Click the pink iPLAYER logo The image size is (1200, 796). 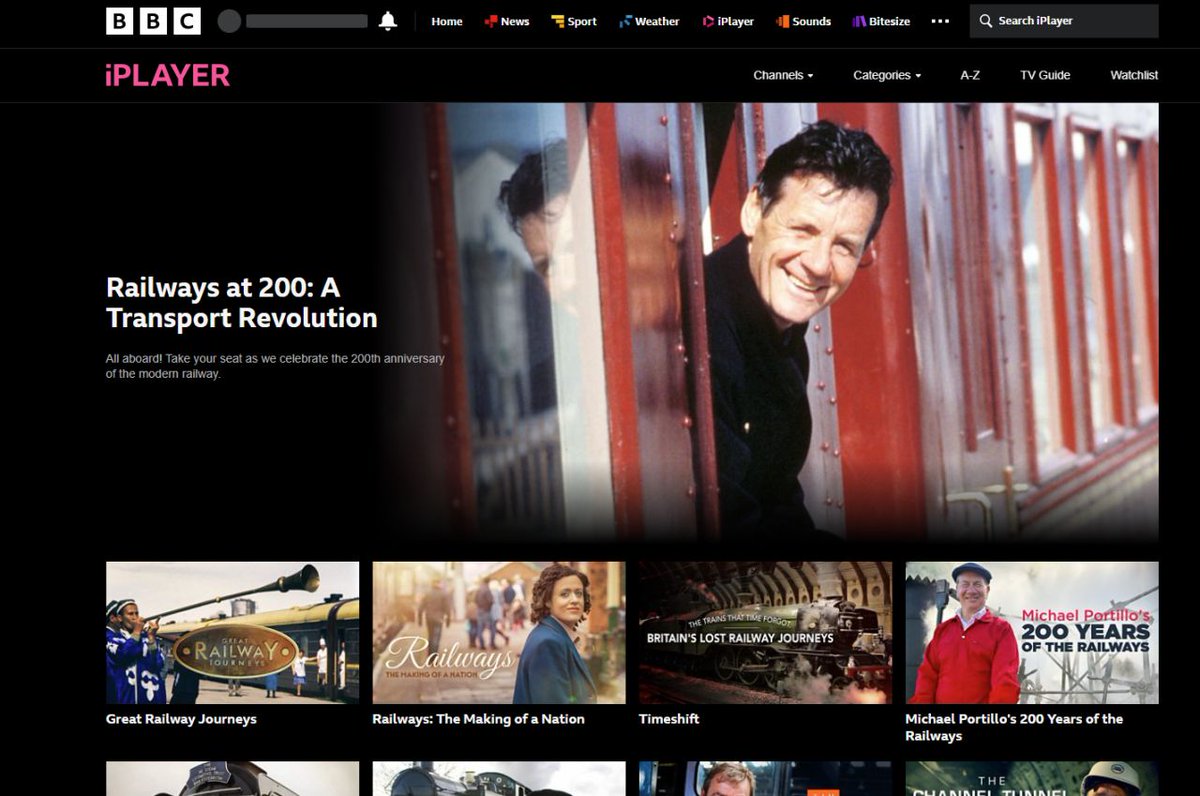(168, 75)
